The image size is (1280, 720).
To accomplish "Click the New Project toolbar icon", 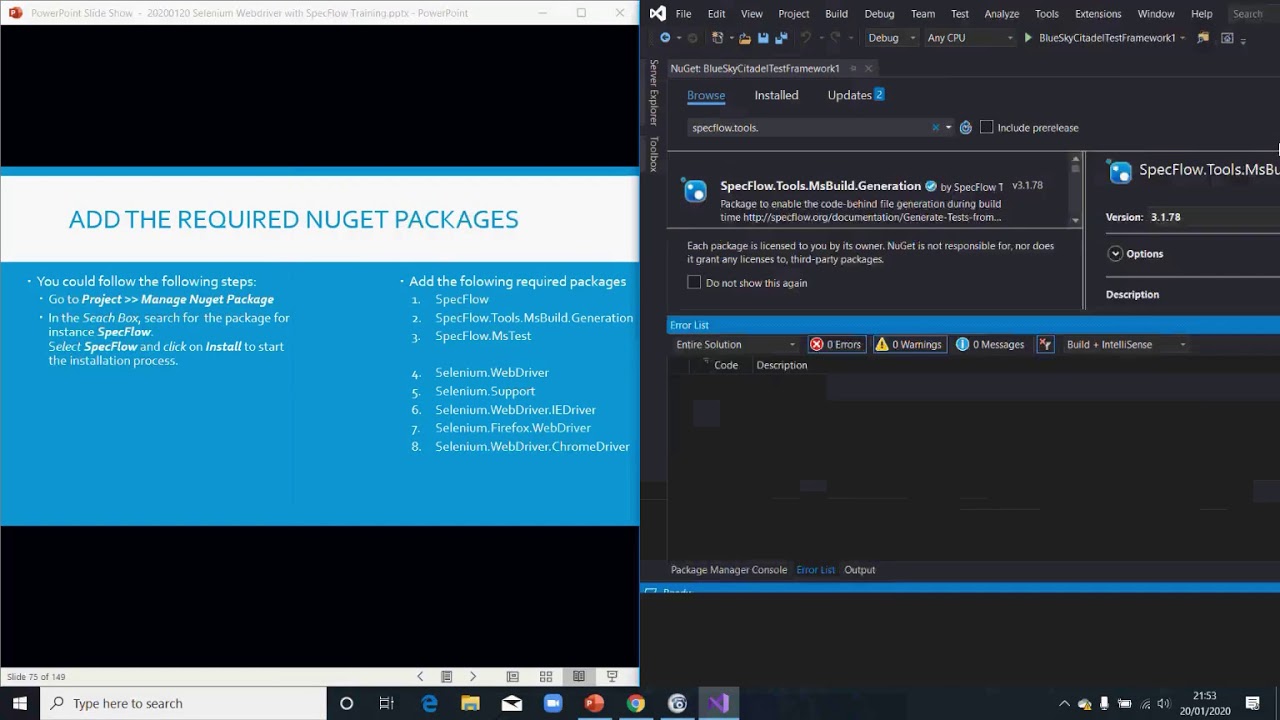I will coord(717,38).
